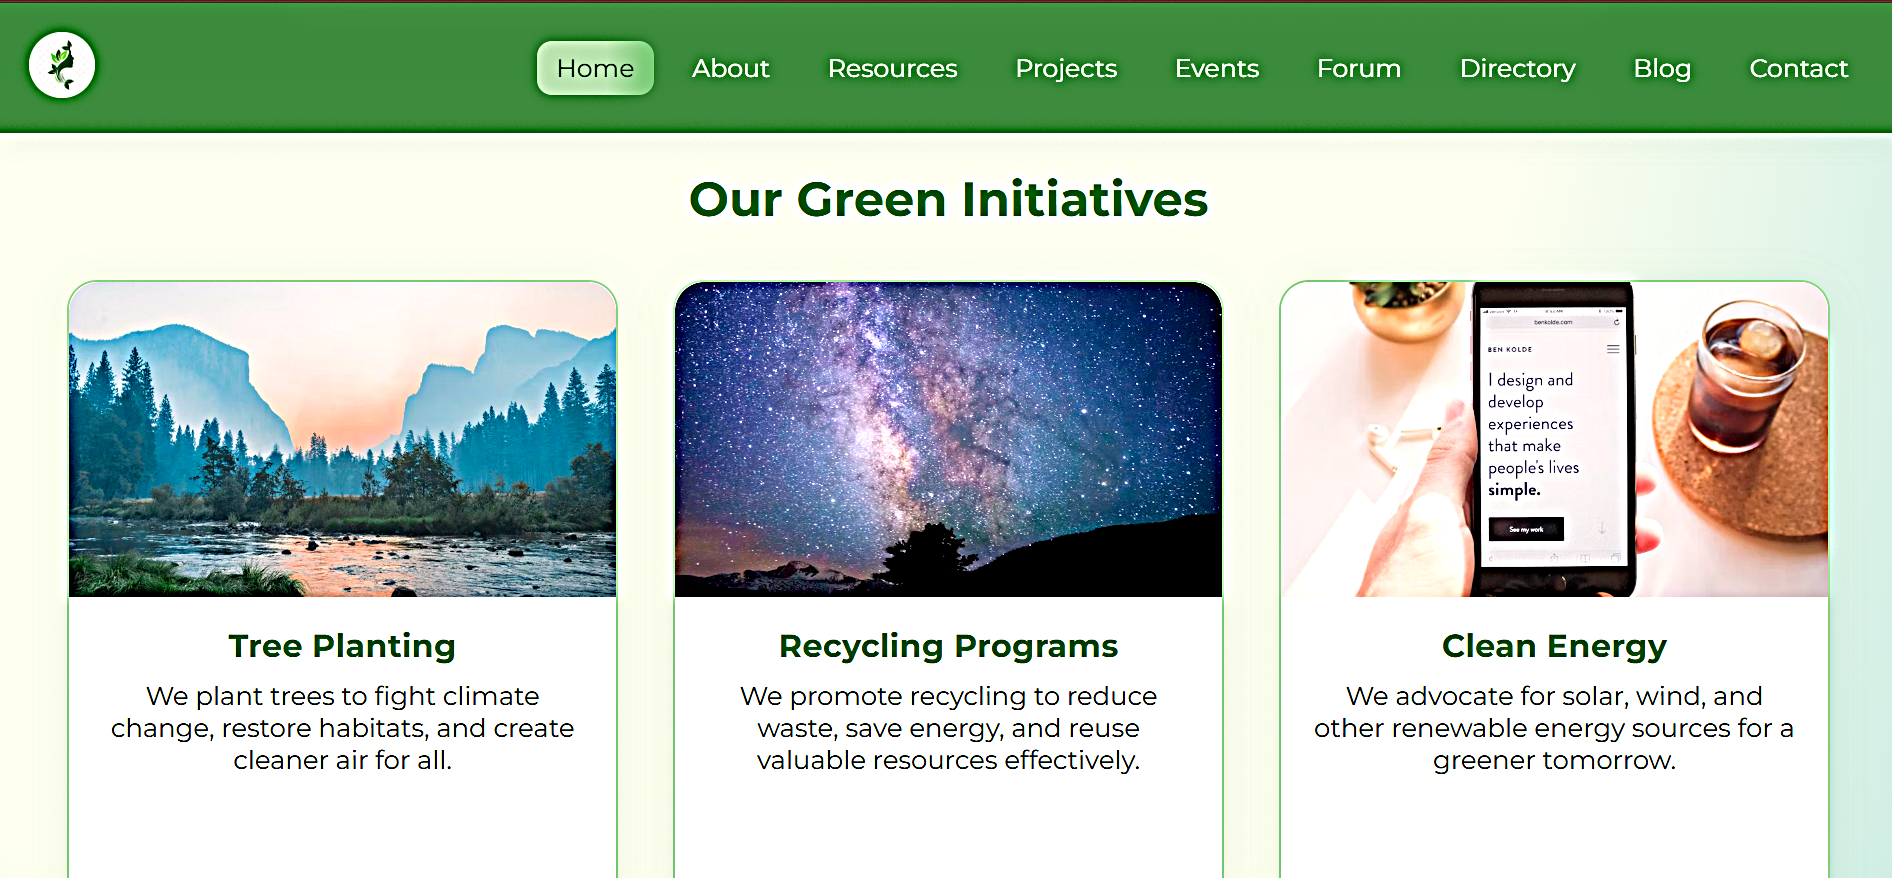1892x878 pixels.
Task: Select the Tree Planting card title
Action: (342, 646)
